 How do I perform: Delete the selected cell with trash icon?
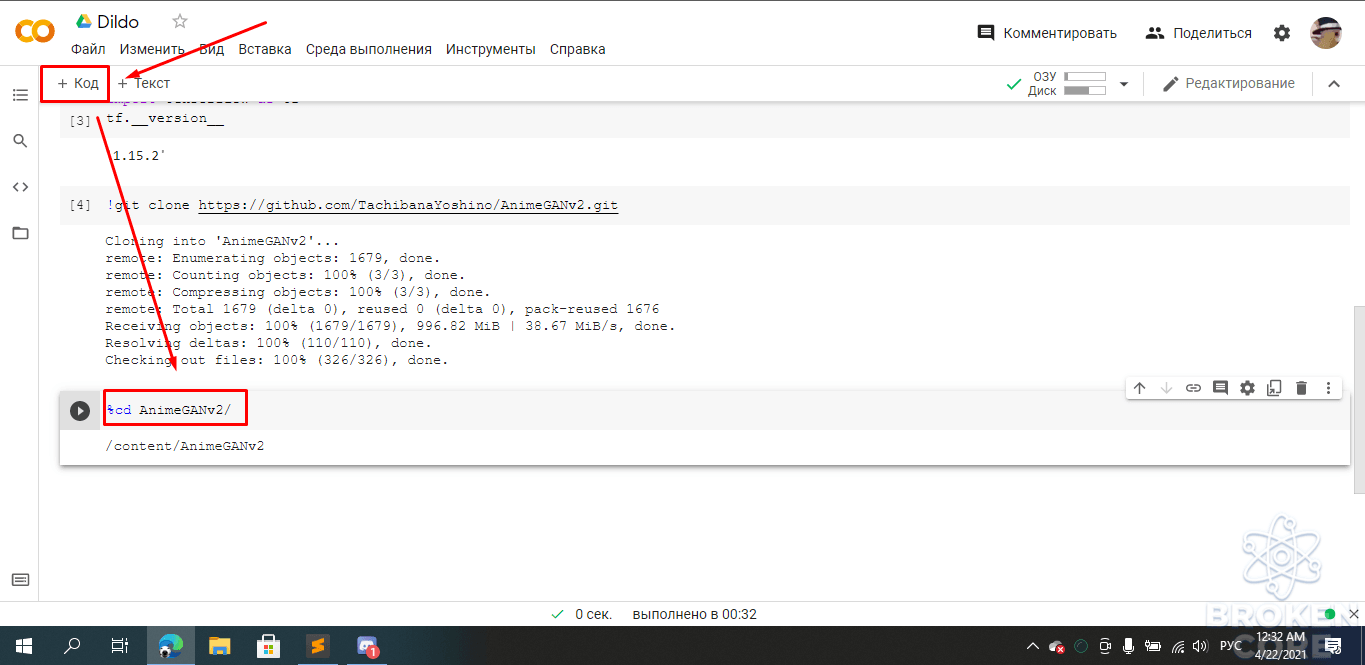(1301, 388)
